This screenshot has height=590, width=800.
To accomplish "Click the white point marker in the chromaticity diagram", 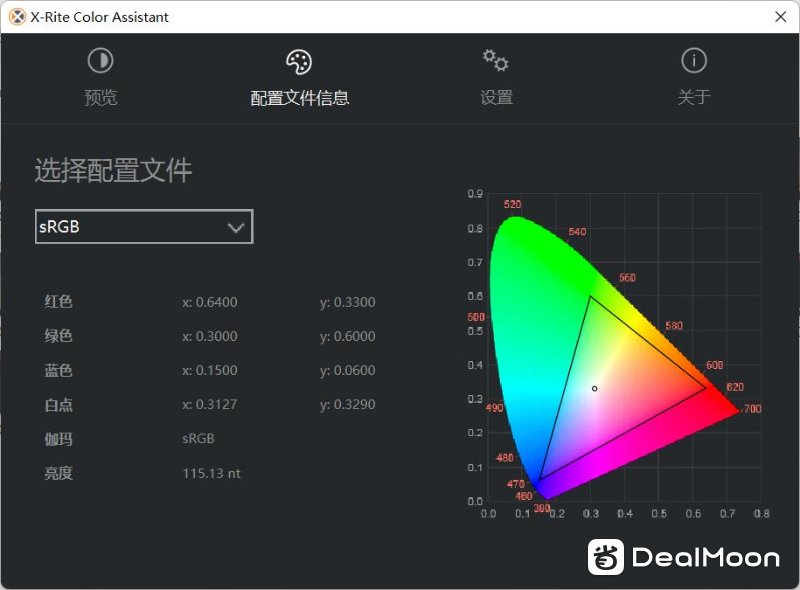I will 594,389.
